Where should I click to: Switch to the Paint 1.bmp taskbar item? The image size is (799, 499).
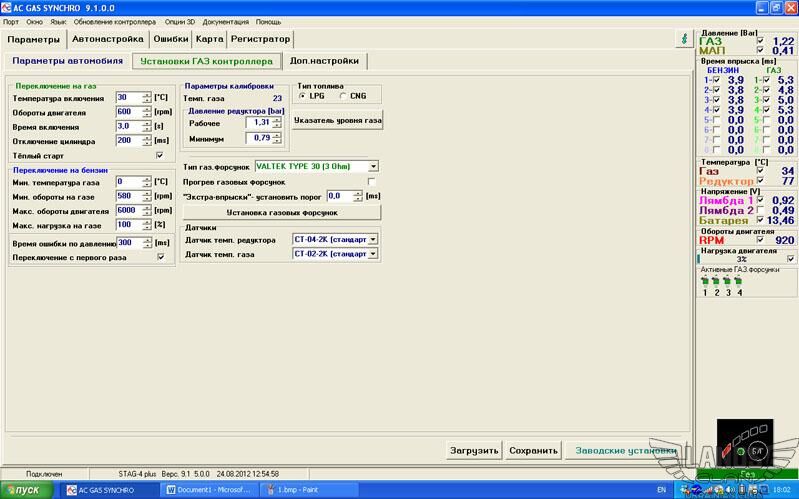coord(298,490)
